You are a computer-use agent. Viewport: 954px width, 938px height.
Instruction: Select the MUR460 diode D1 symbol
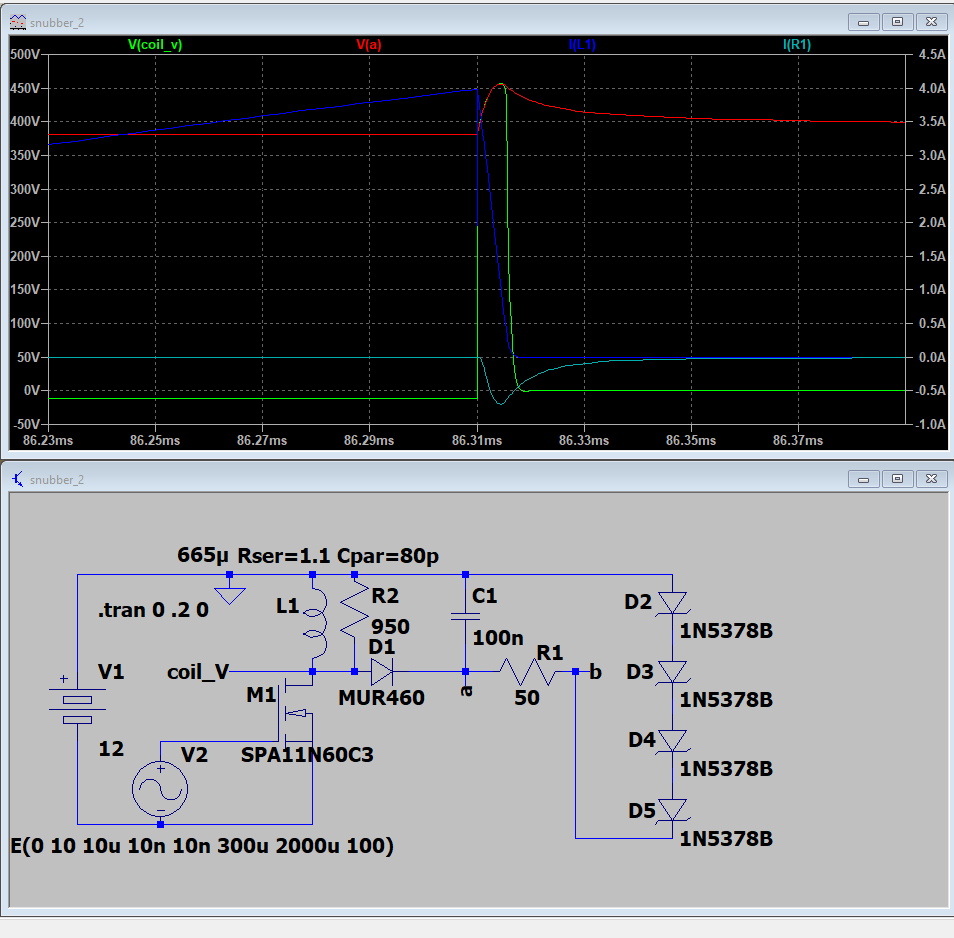(382, 671)
